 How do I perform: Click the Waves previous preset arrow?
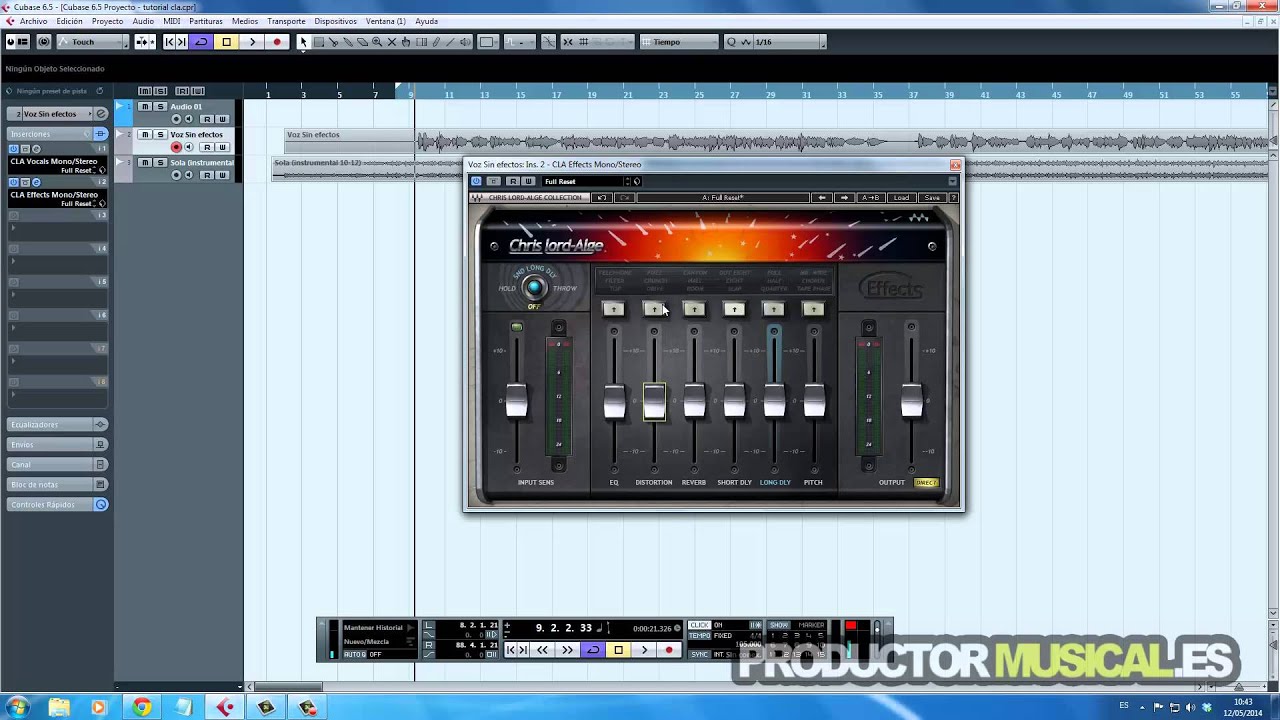[822, 197]
